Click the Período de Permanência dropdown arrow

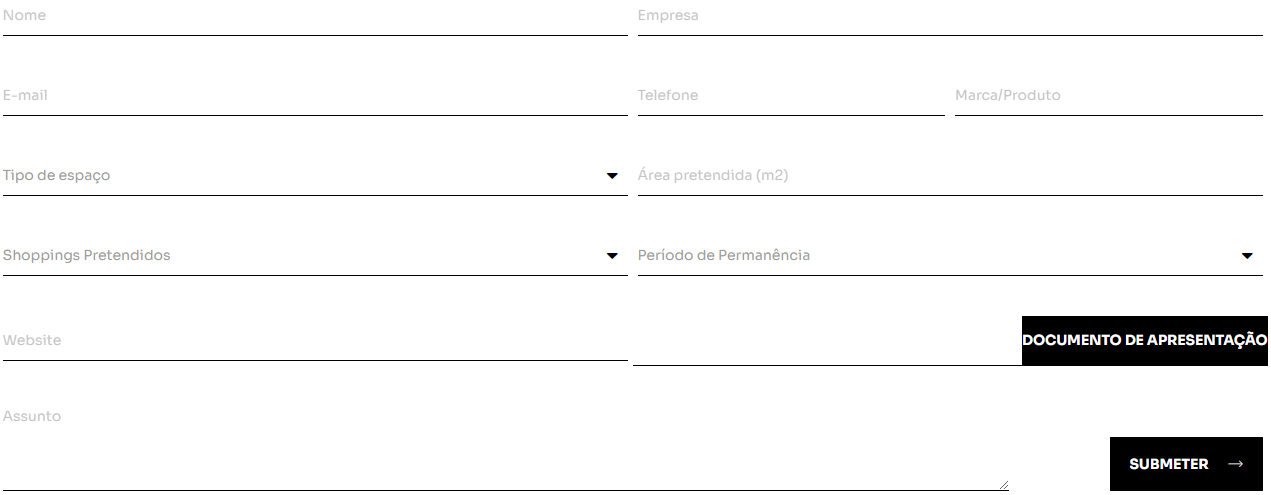1247,256
